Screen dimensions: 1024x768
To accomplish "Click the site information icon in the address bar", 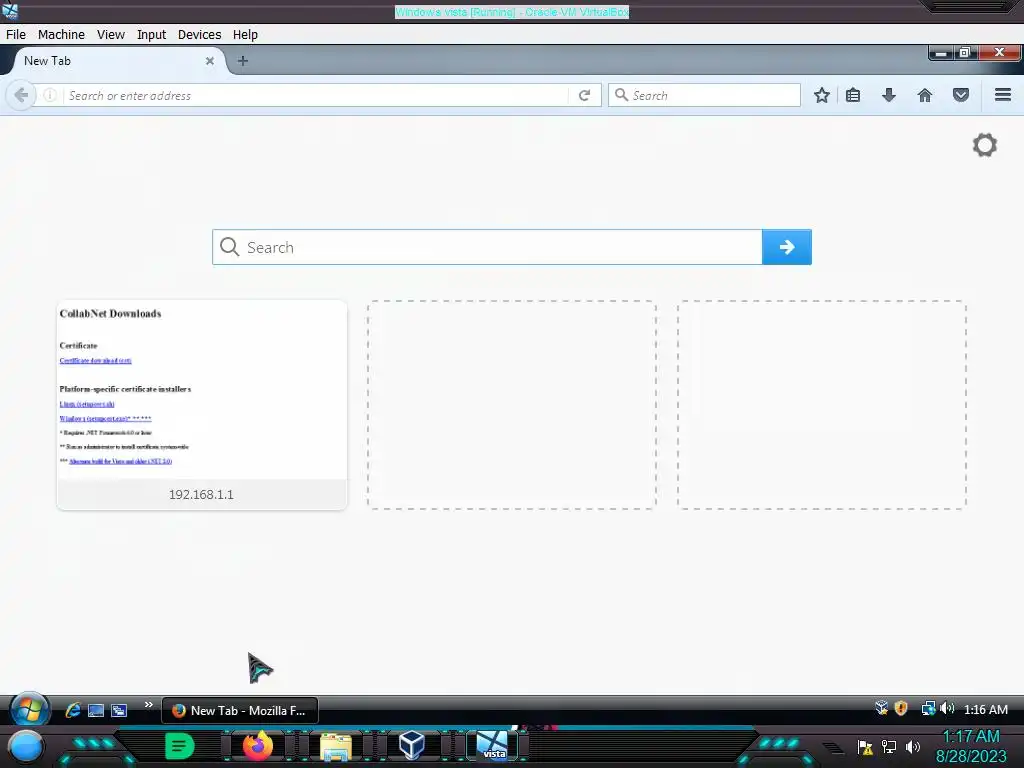I will (x=50, y=95).
